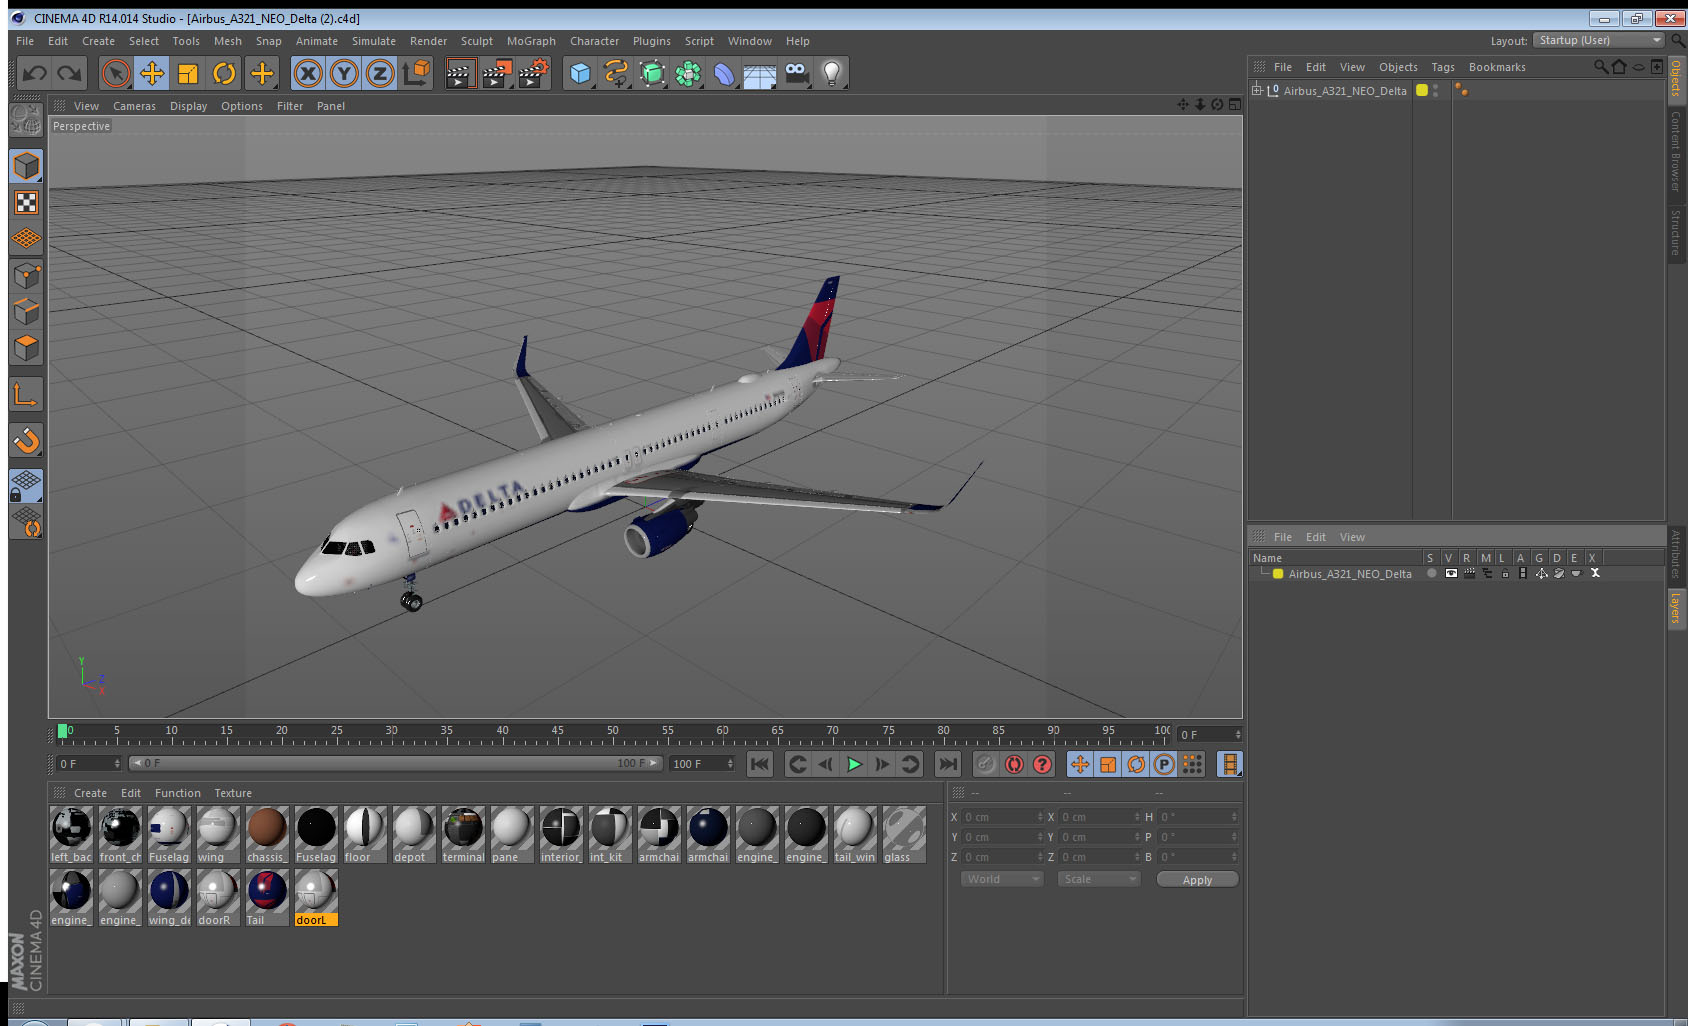
Task: Open the timeline film-strip options icon
Action: (1230, 764)
